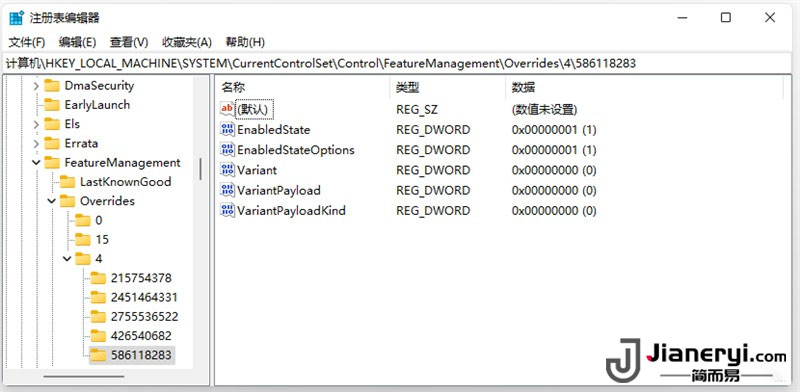This screenshot has width=800, height=392.
Task: Select the 215754378 key label
Action: (141, 278)
